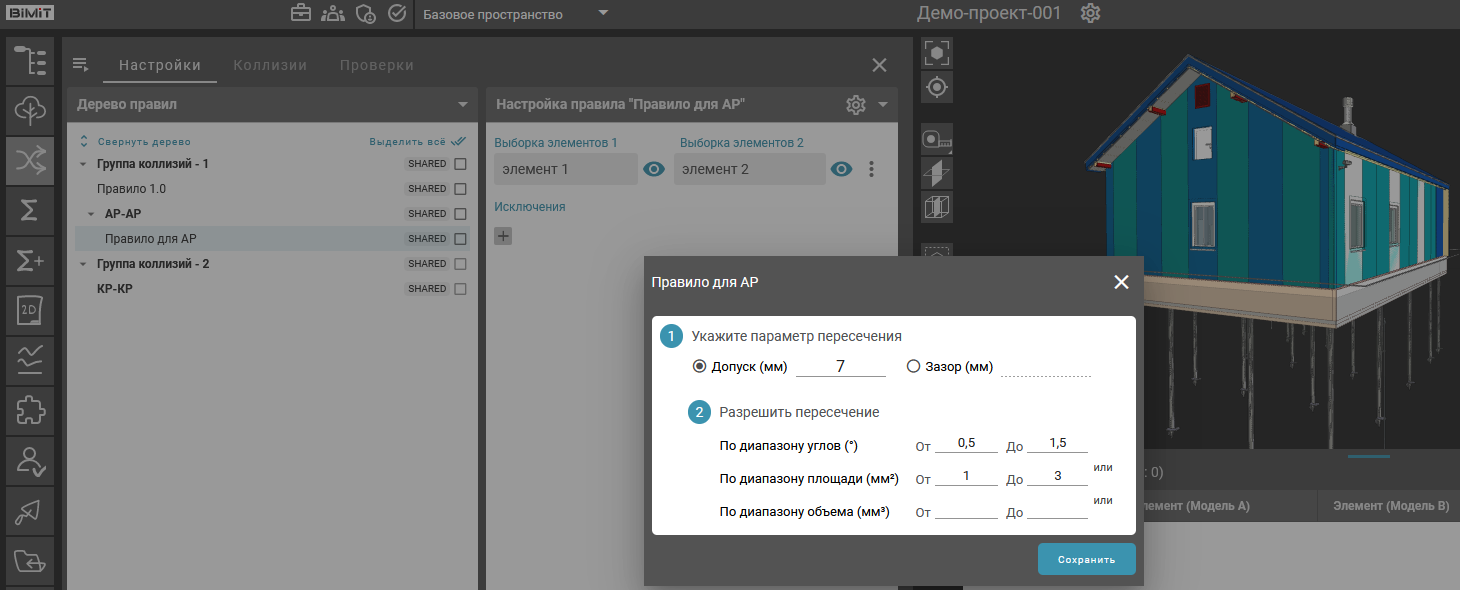Image resolution: width=1460 pixels, height=590 pixels.
Task: Open rule settings gear icon
Action: (x=855, y=105)
